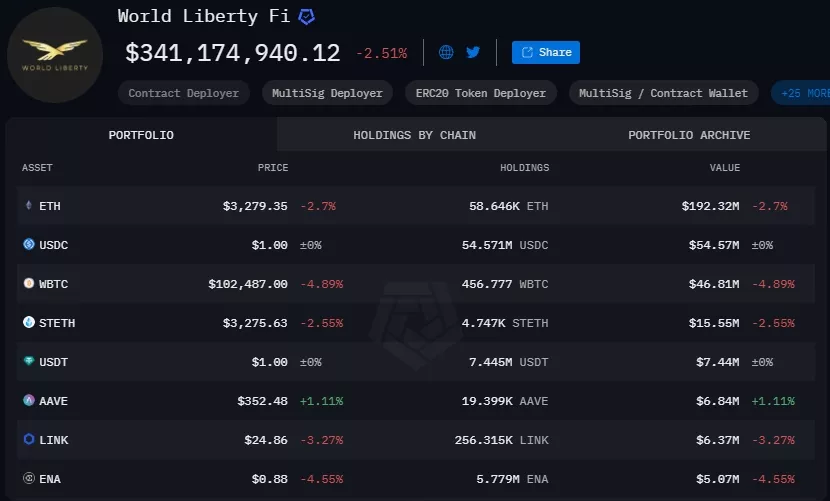This screenshot has height=501, width=830.
Task: Open the Twitter bird icon
Action: [473, 52]
